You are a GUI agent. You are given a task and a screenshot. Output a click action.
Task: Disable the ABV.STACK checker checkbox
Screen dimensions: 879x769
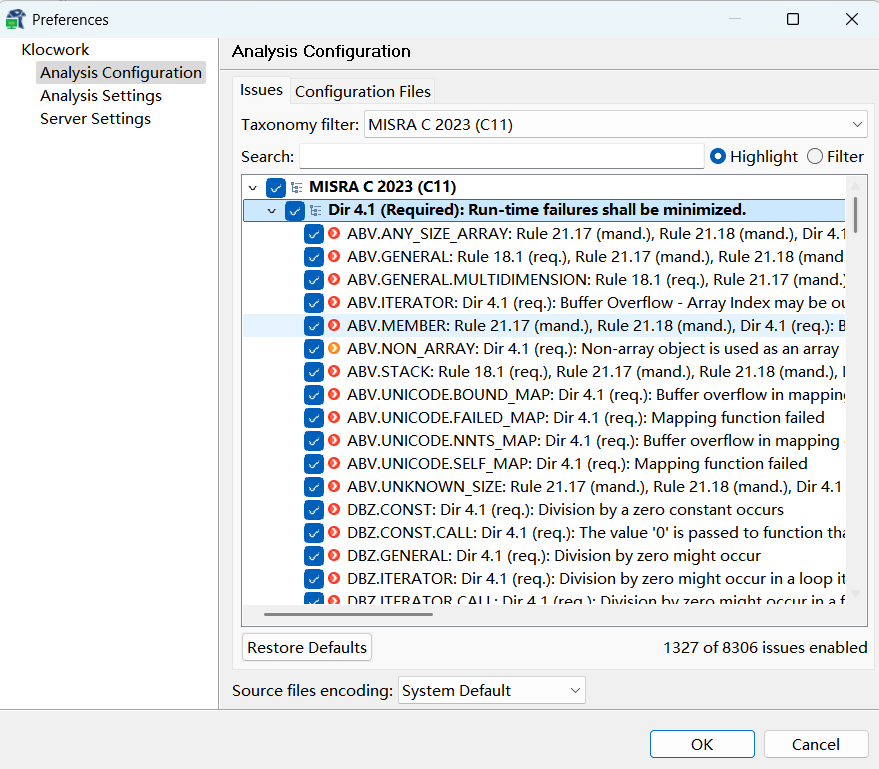[314, 372]
